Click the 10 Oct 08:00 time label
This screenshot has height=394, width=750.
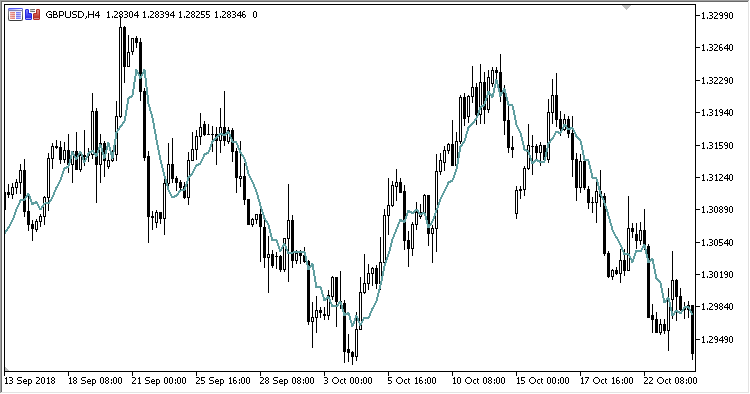coord(479,381)
